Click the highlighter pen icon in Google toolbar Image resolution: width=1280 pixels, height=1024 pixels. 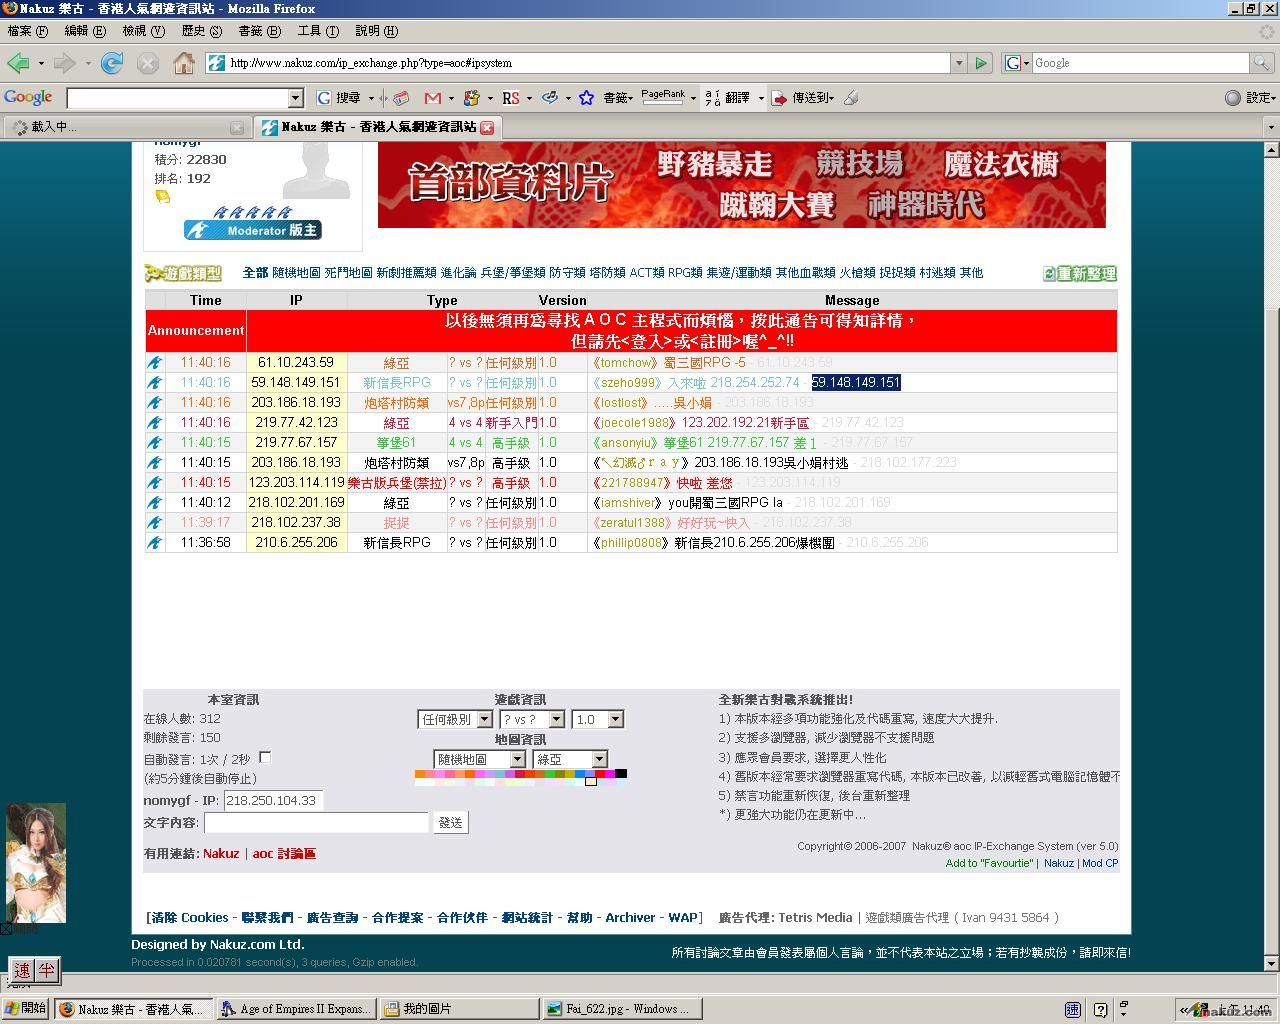pos(852,98)
